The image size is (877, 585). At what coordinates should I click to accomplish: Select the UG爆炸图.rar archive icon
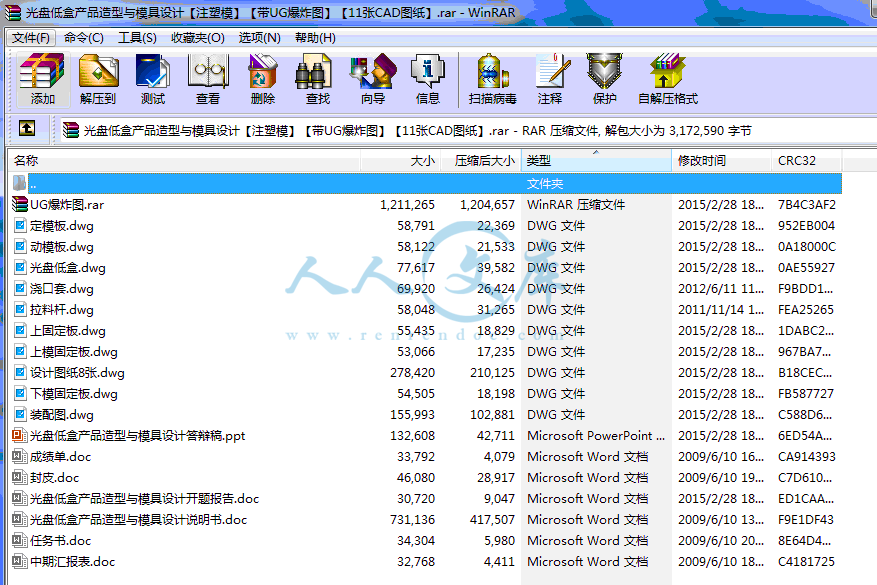click(20, 204)
